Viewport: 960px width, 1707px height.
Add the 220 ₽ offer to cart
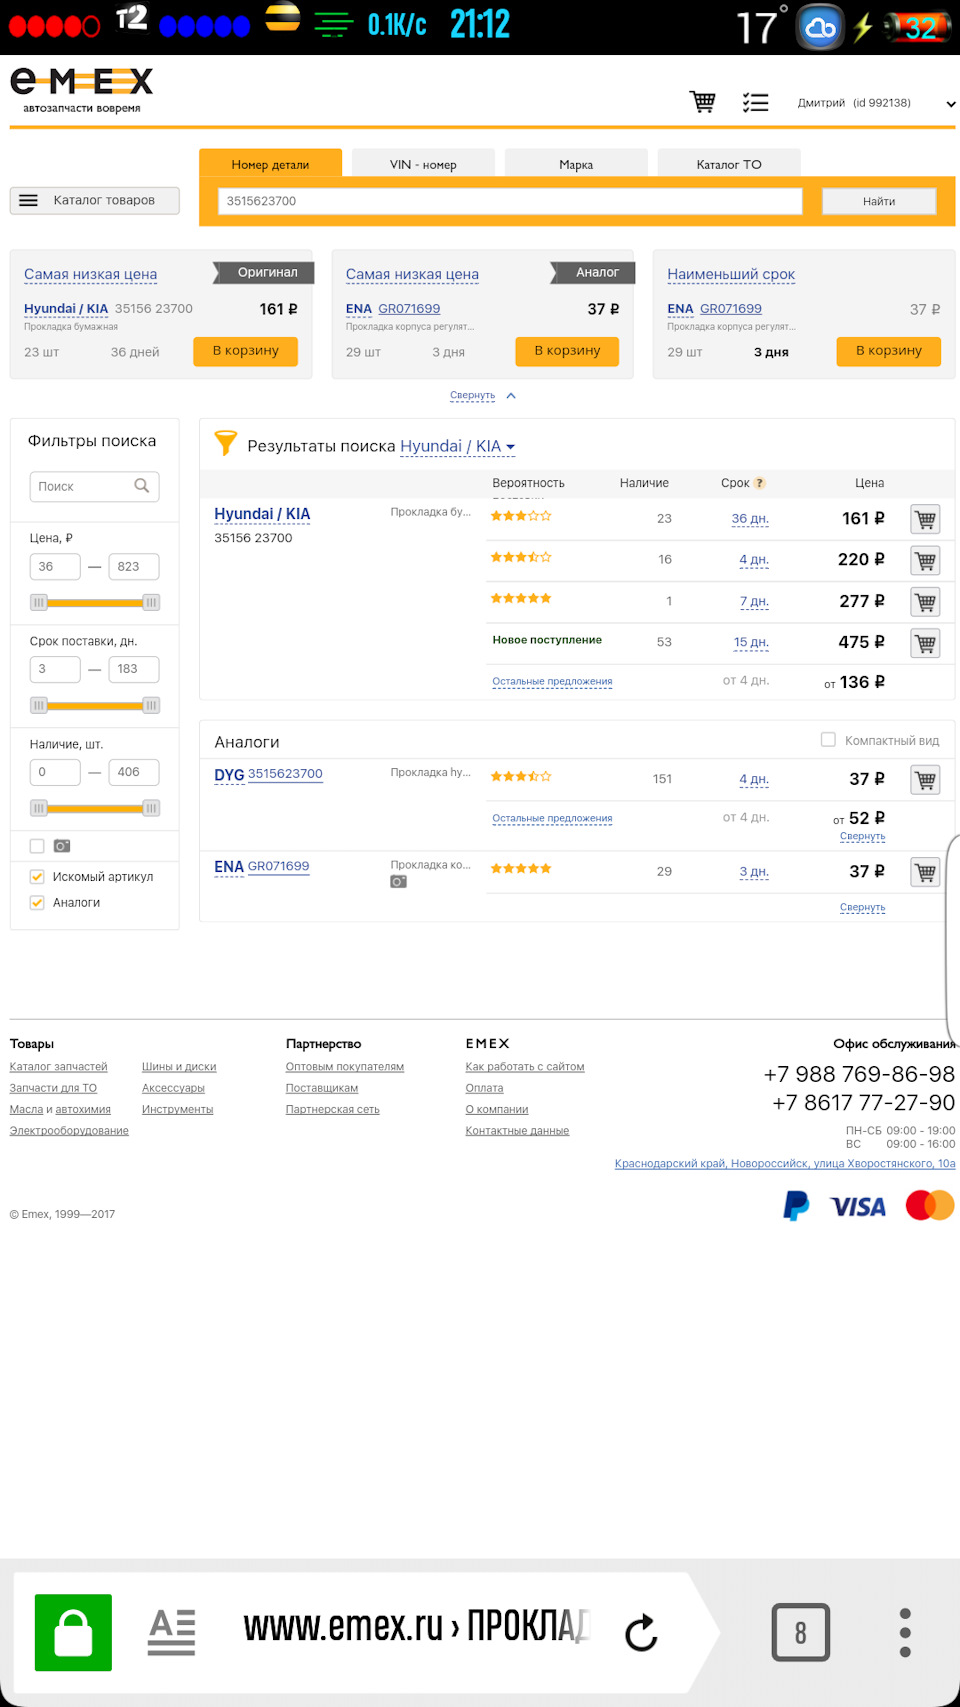[x=925, y=560]
